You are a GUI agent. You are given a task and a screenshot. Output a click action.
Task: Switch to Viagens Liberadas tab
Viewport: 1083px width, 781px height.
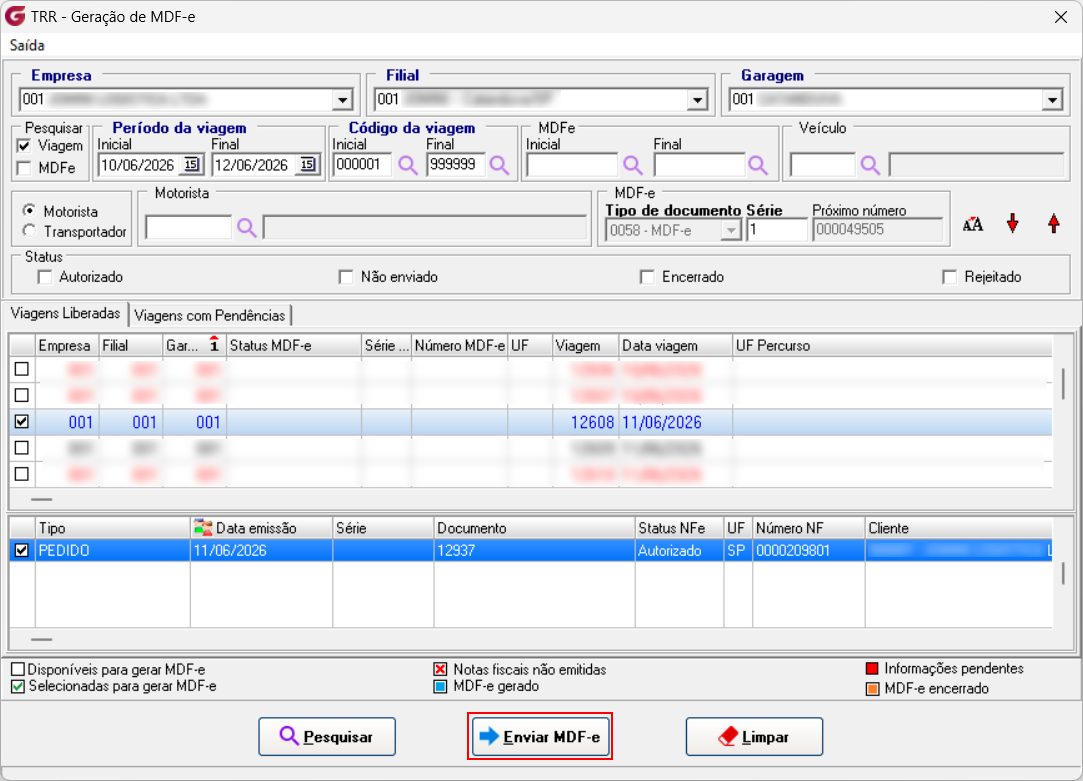click(x=66, y=314)
